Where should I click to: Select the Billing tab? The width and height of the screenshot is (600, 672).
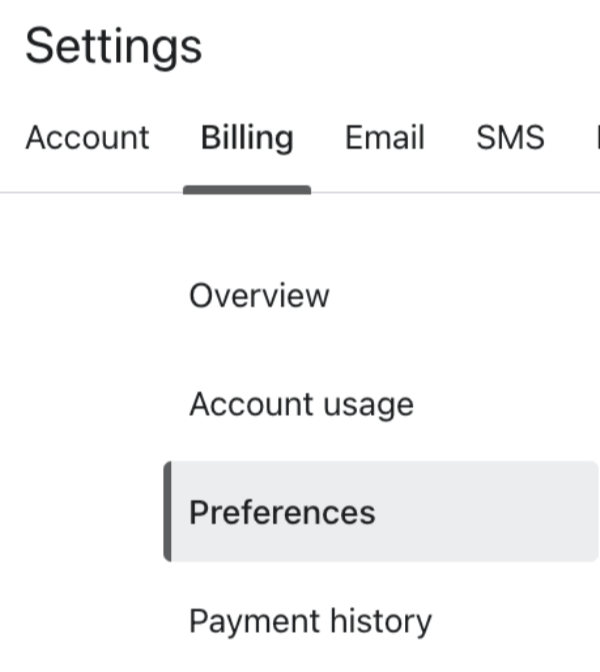click(247, 137)
